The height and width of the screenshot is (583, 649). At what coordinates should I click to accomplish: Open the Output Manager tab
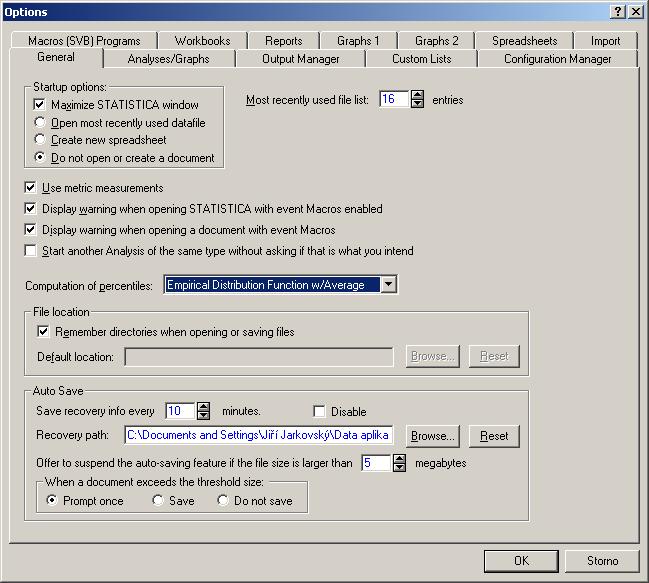click(x=300, y=59)
